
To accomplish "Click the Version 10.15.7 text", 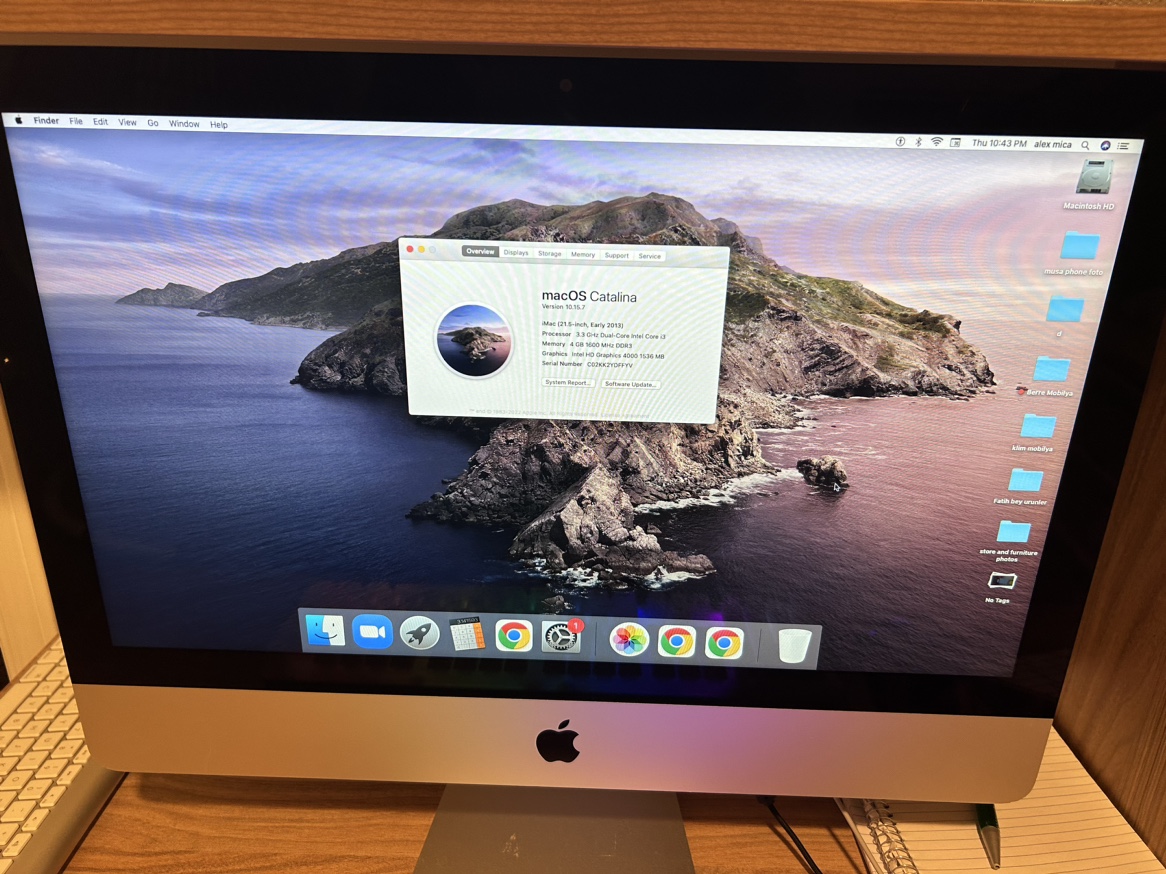I will (563, 306).
